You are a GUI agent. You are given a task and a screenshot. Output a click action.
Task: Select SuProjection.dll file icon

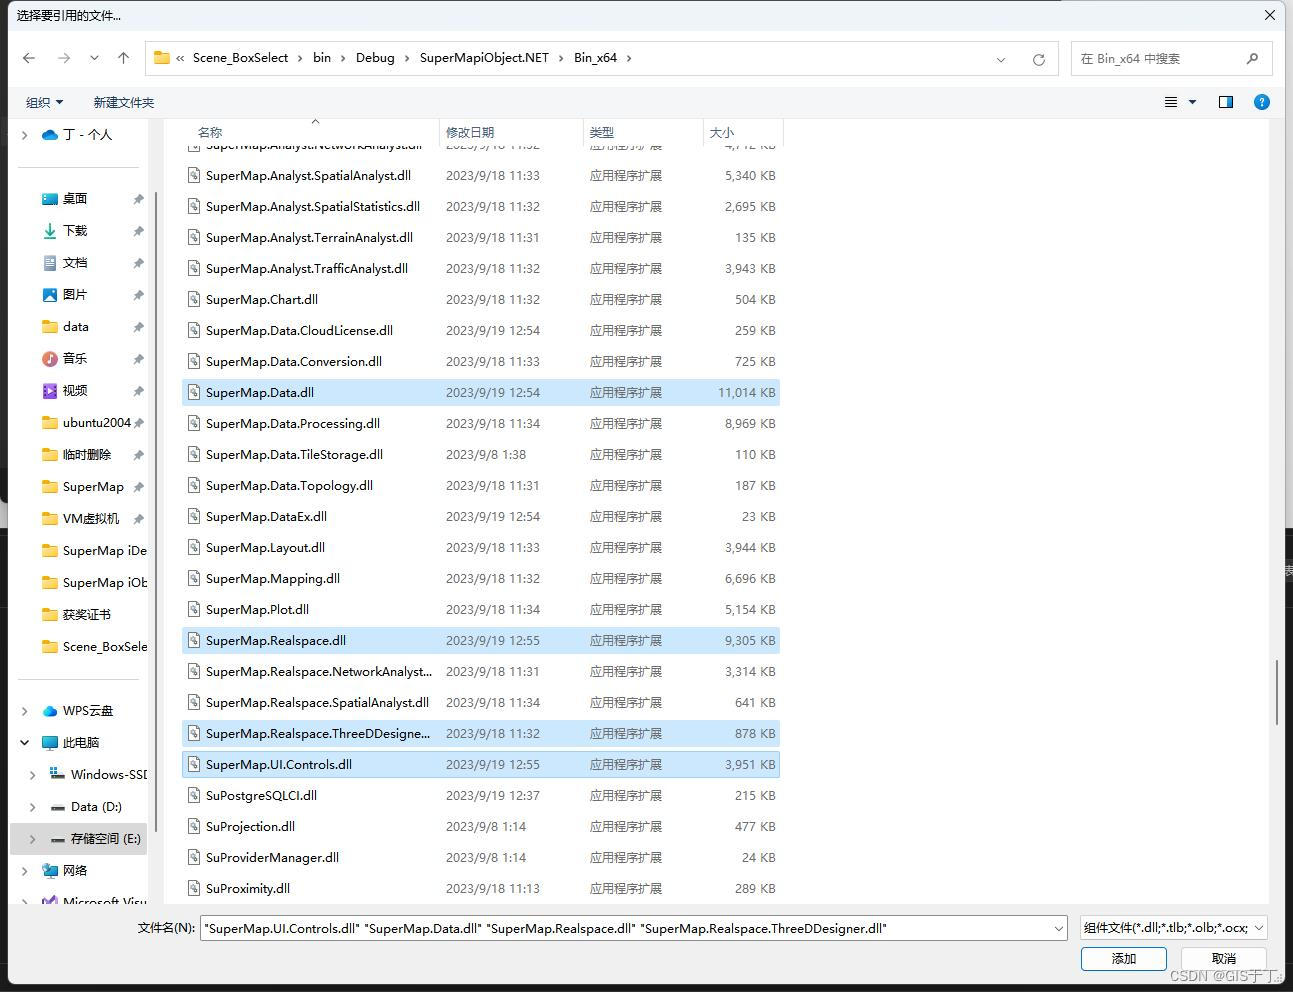click(x=194, y=826)
